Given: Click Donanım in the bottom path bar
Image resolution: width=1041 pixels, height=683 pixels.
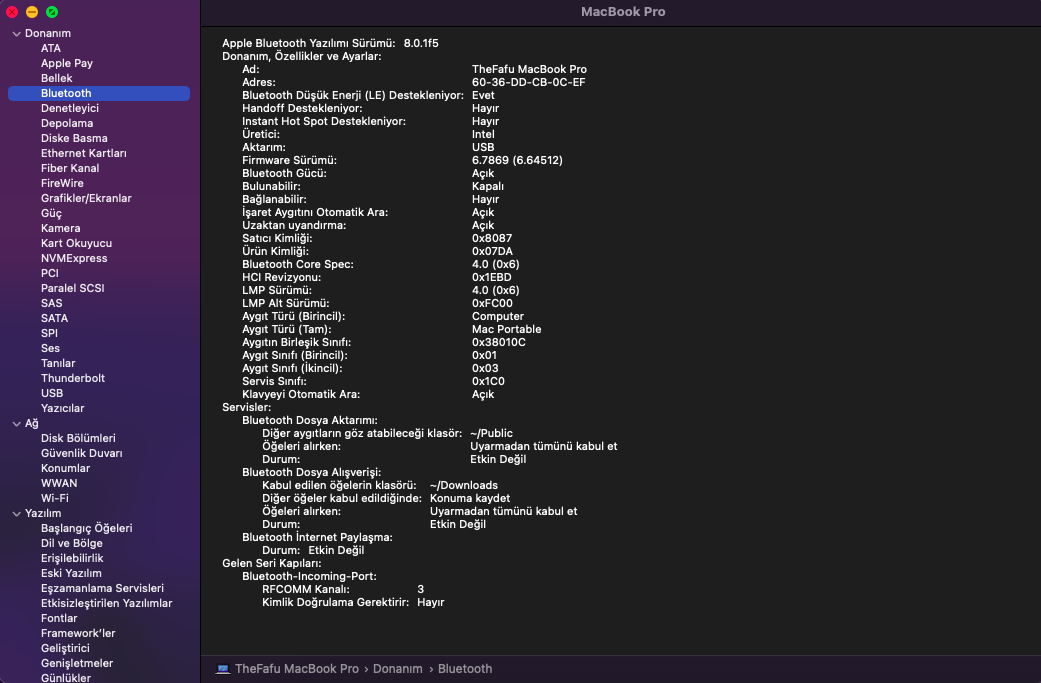Looking at the screenshot, I should pyautogui.click(x=397, y=669).
